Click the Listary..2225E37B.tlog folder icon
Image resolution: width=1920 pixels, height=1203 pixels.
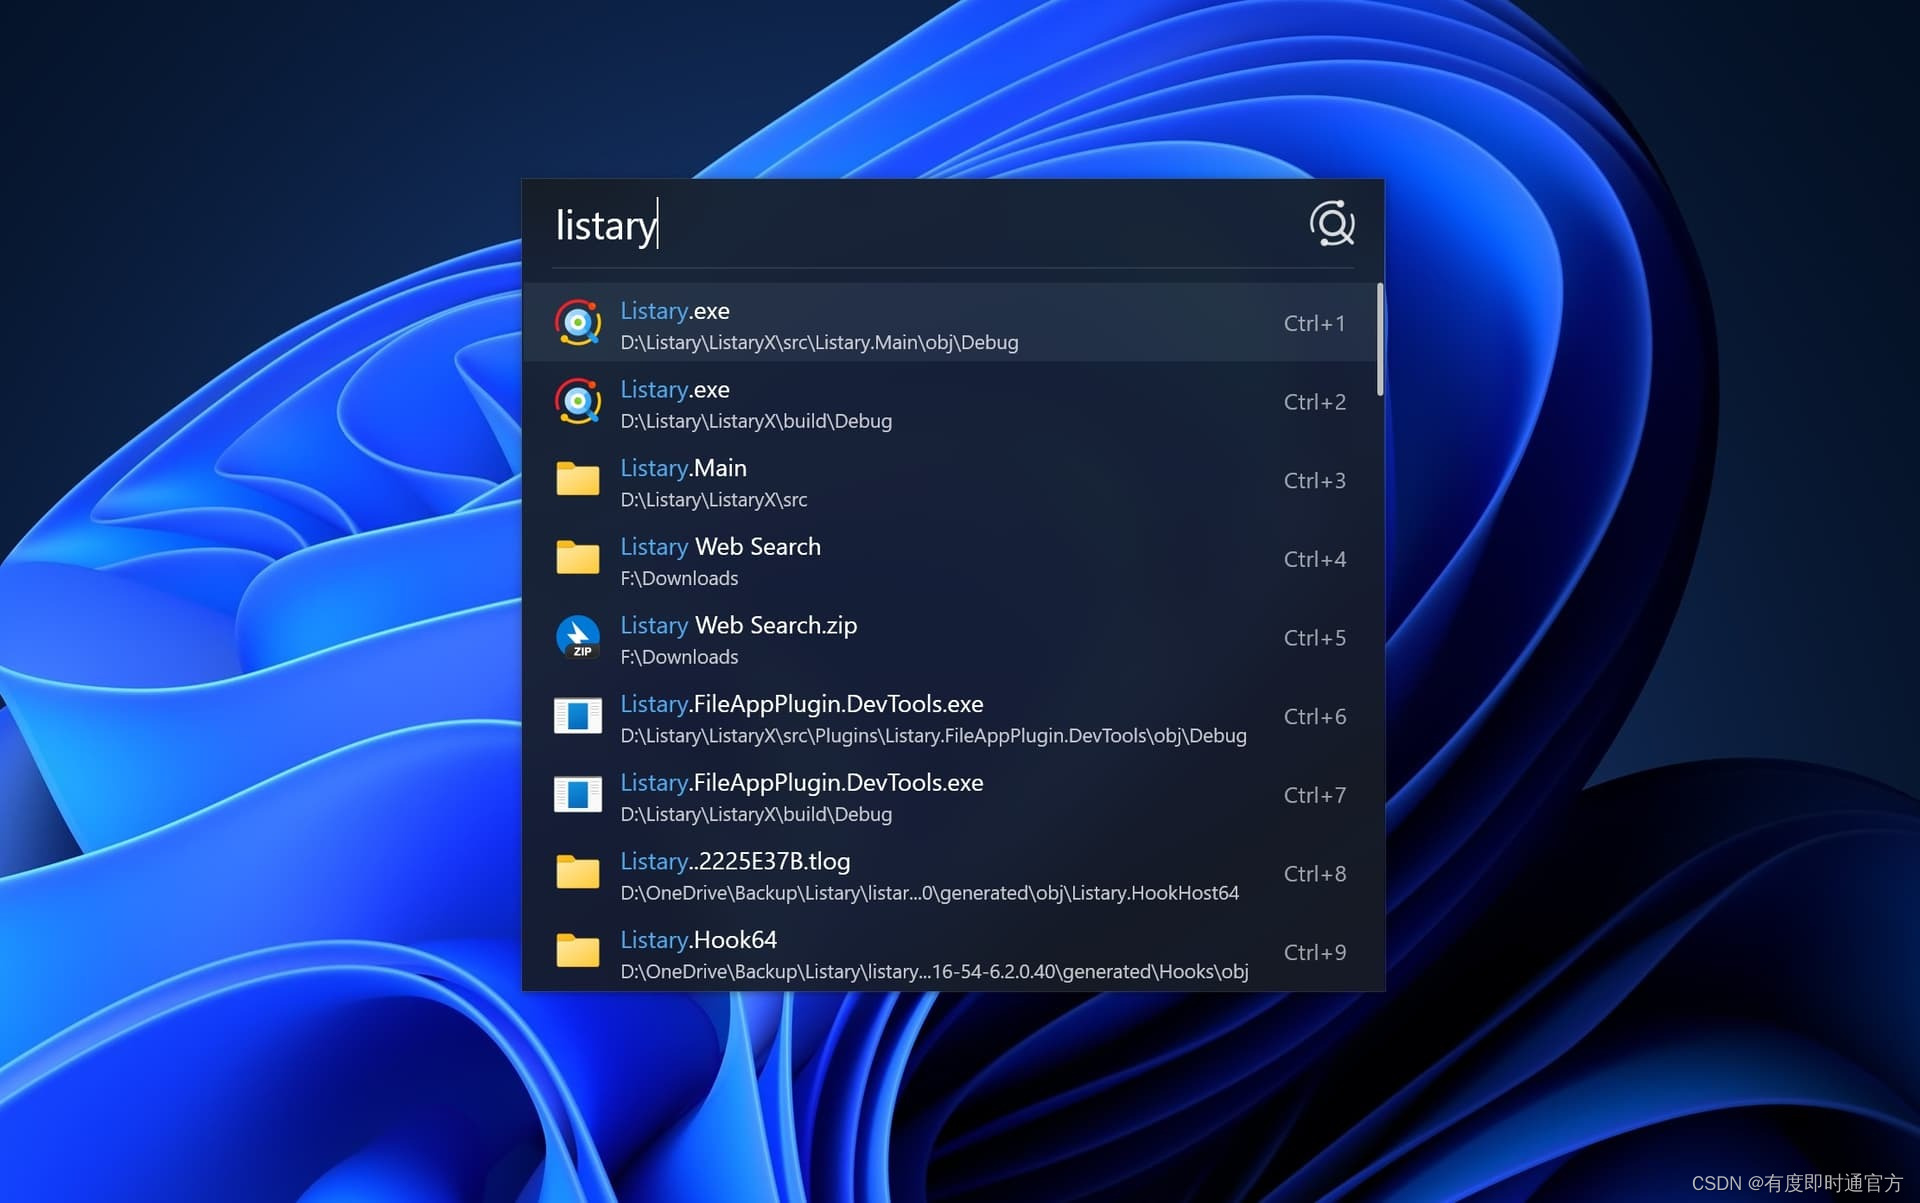click(578, 873)
